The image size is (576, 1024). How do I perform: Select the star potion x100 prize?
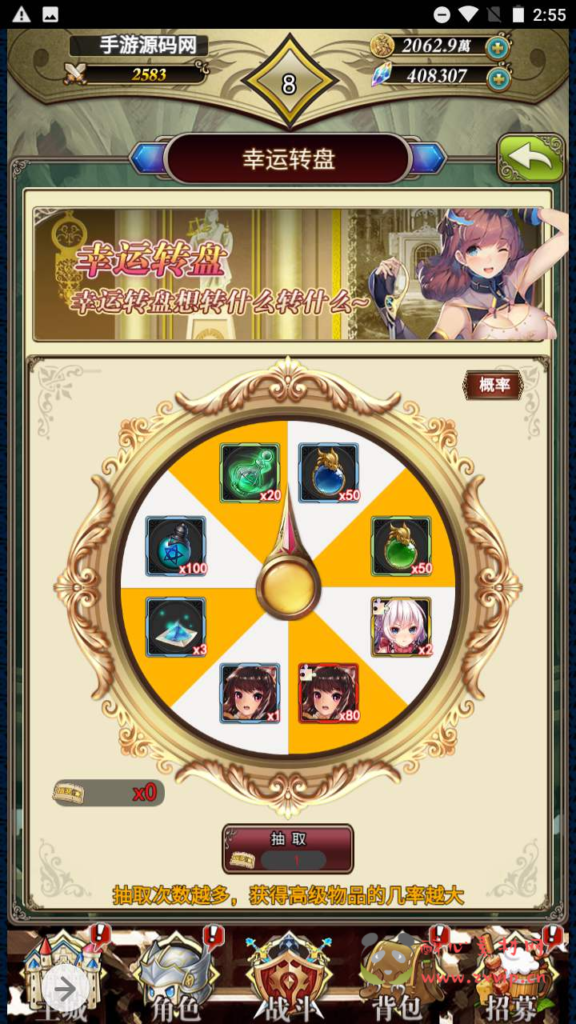coord(176,546)
